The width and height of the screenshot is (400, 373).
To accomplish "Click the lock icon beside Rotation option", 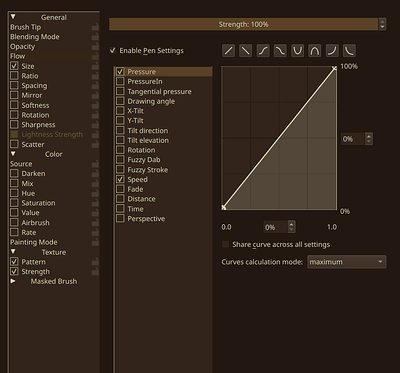I will point(95,115).
